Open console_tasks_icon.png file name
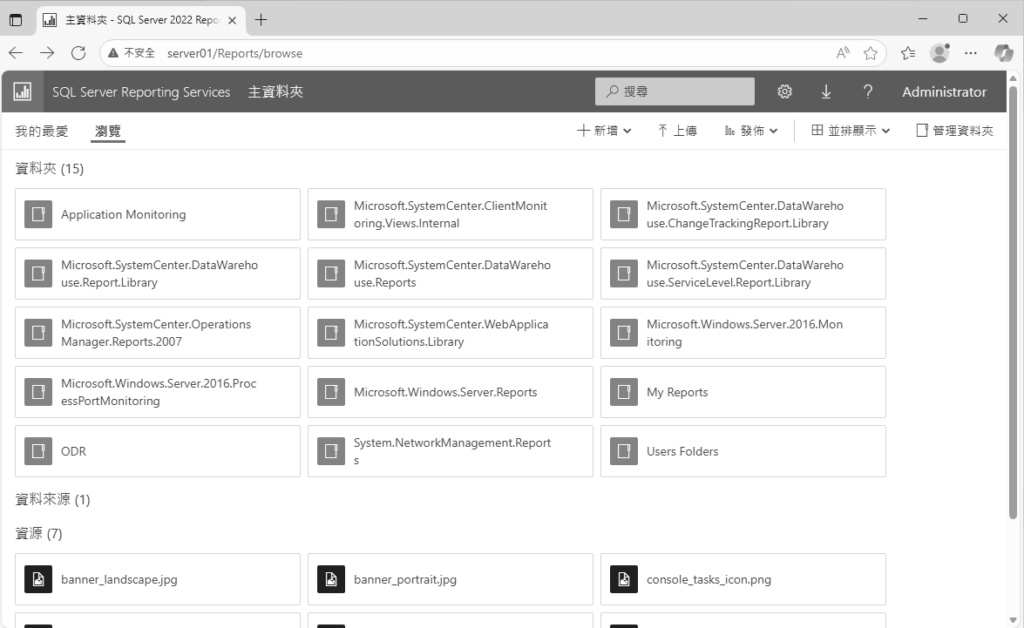The image size is (1024, 628). pyautogui.click(x=709, y=579)
